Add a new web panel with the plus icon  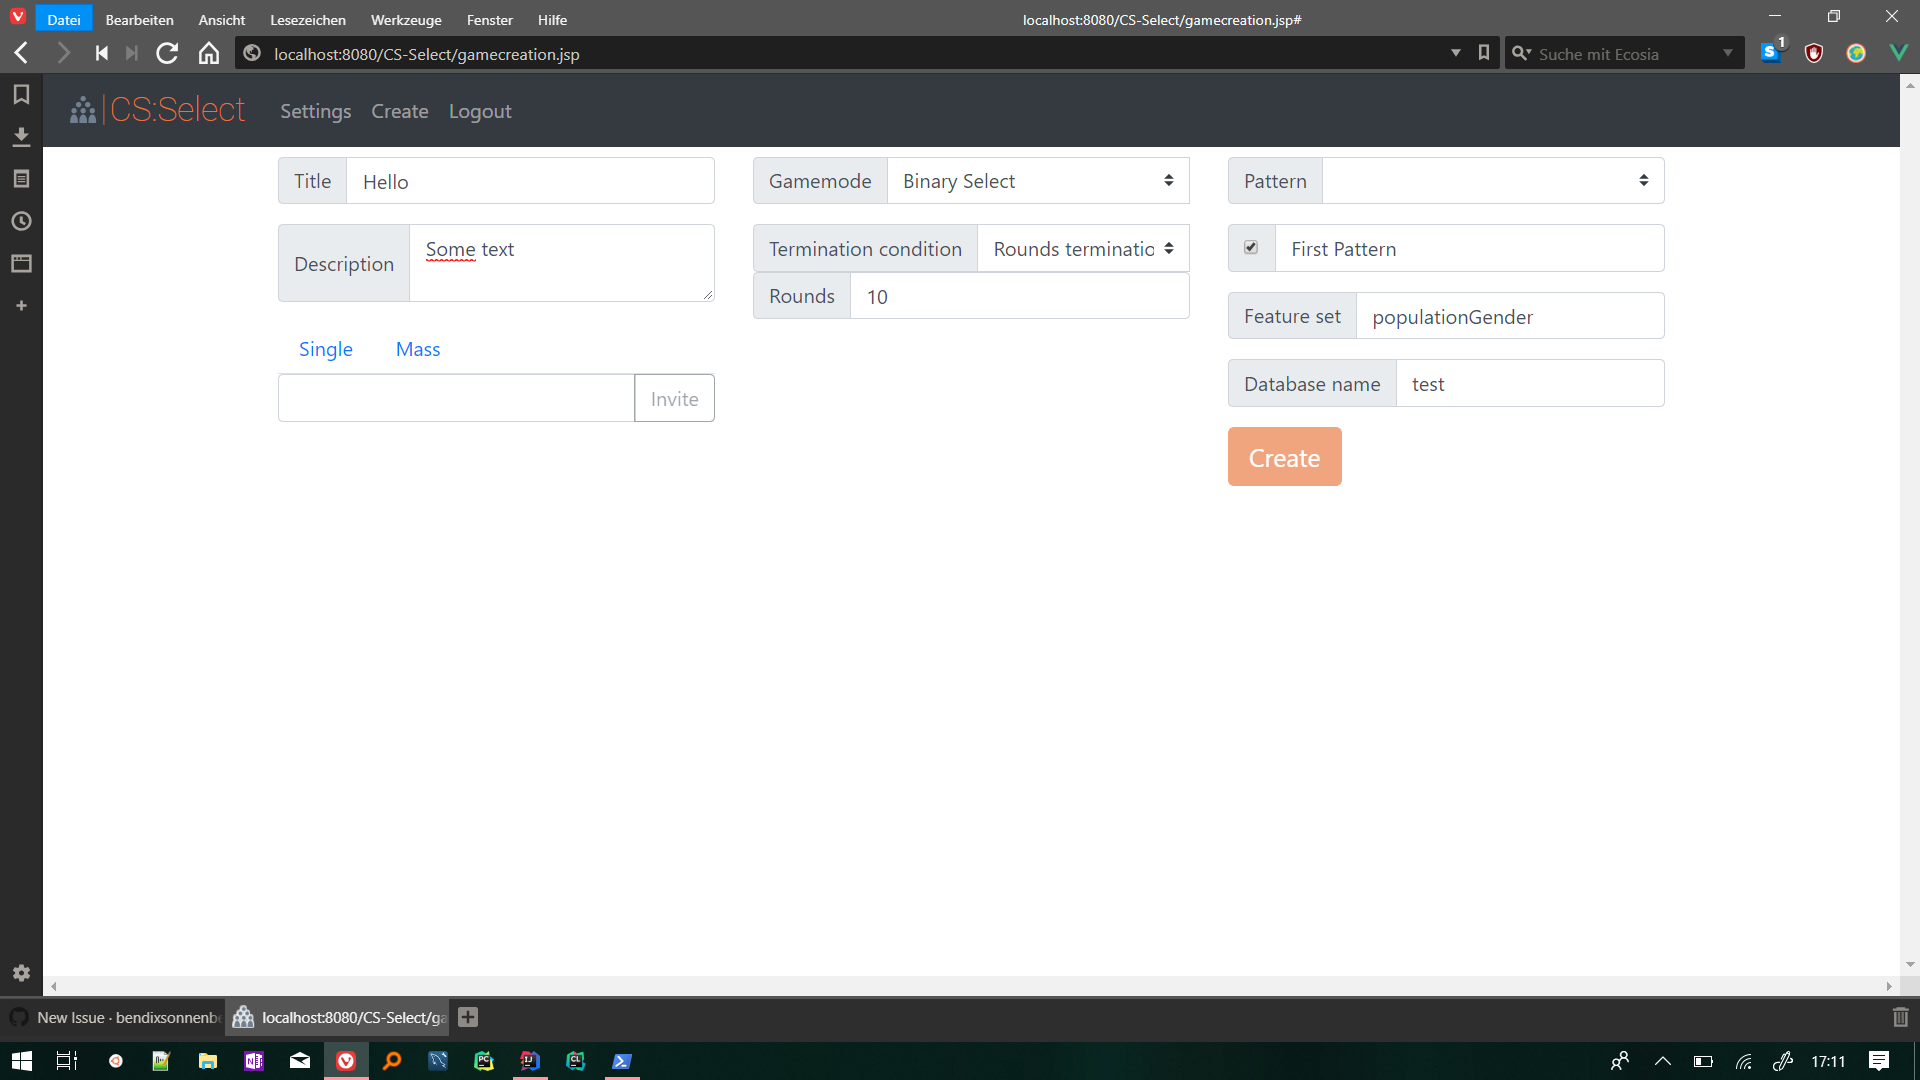point(21,306)
